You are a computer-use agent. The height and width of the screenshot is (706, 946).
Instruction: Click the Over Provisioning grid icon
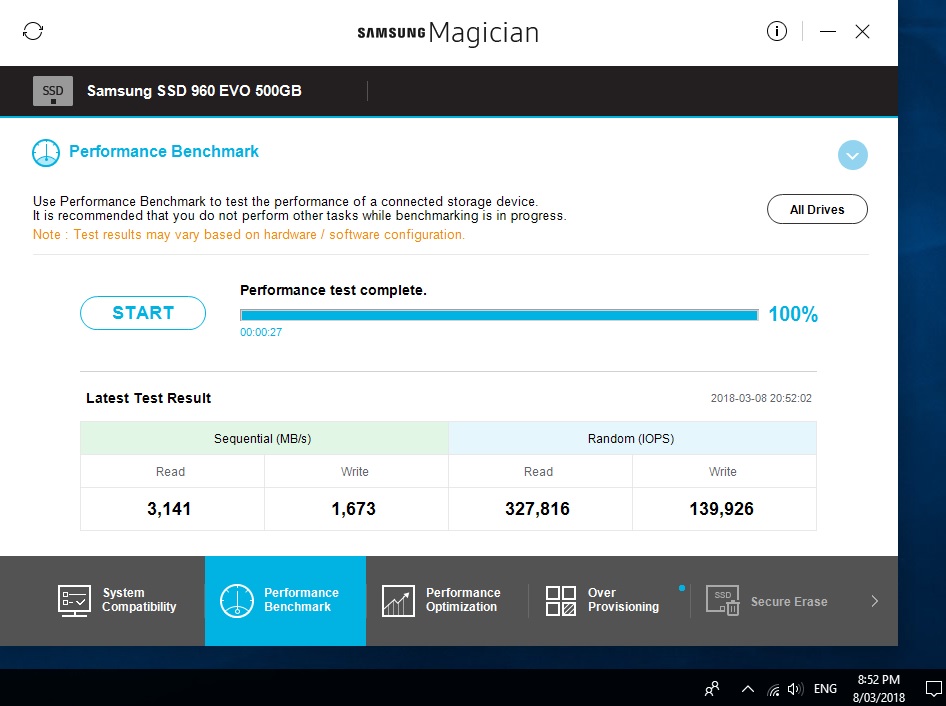pos(560,601)
